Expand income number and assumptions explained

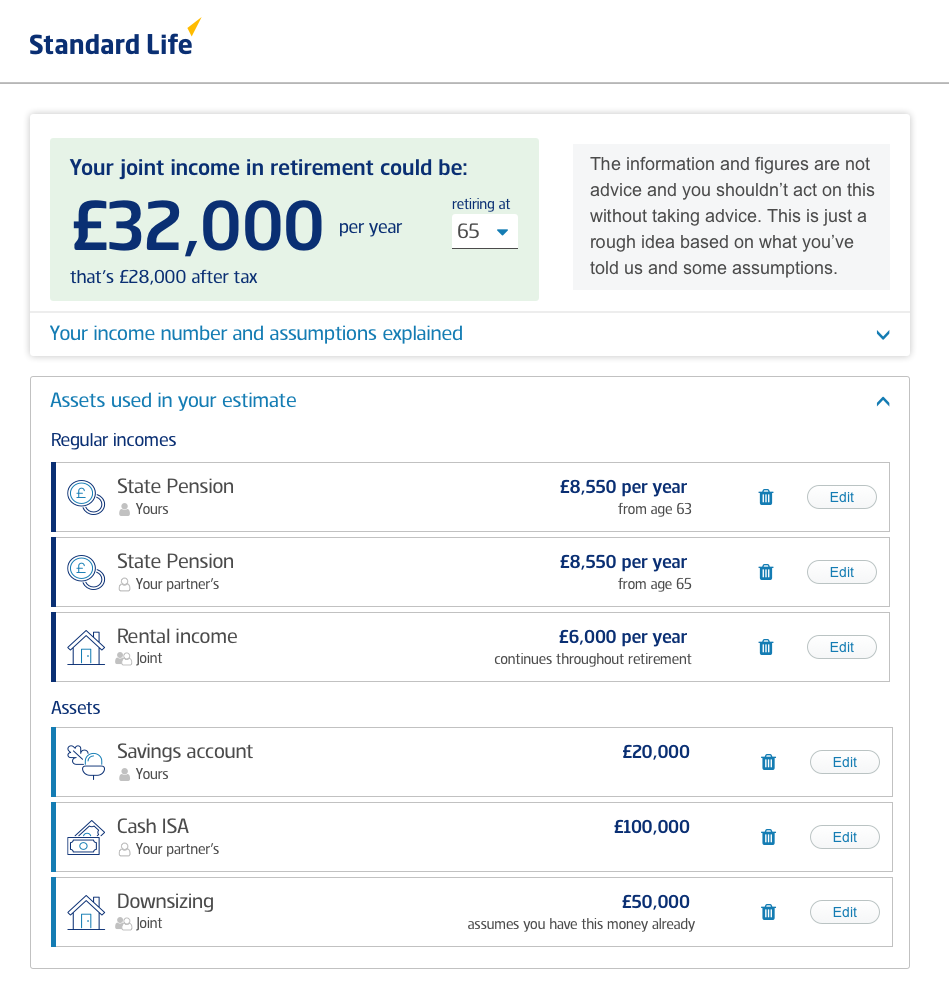pyautogui.click(x=470, y=333)
